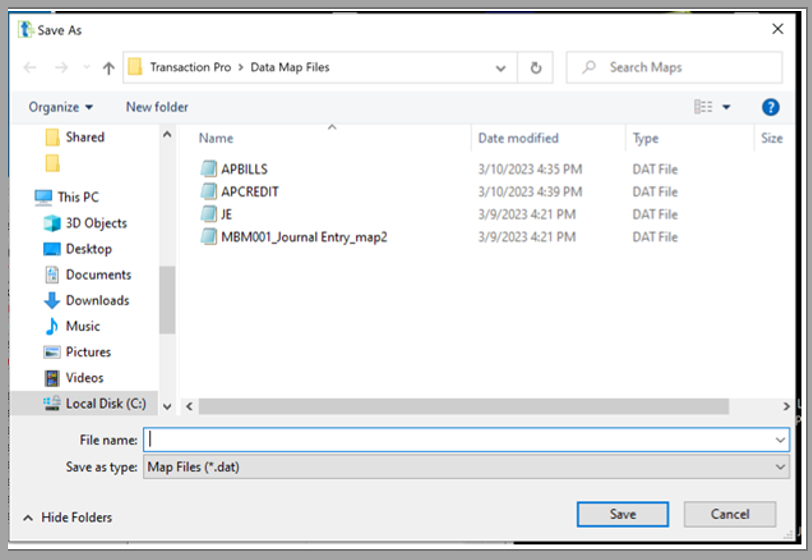Collapse the dialog with Hide Folders
812x560 pixels.
pyautogui.click(x=68, y=518)
